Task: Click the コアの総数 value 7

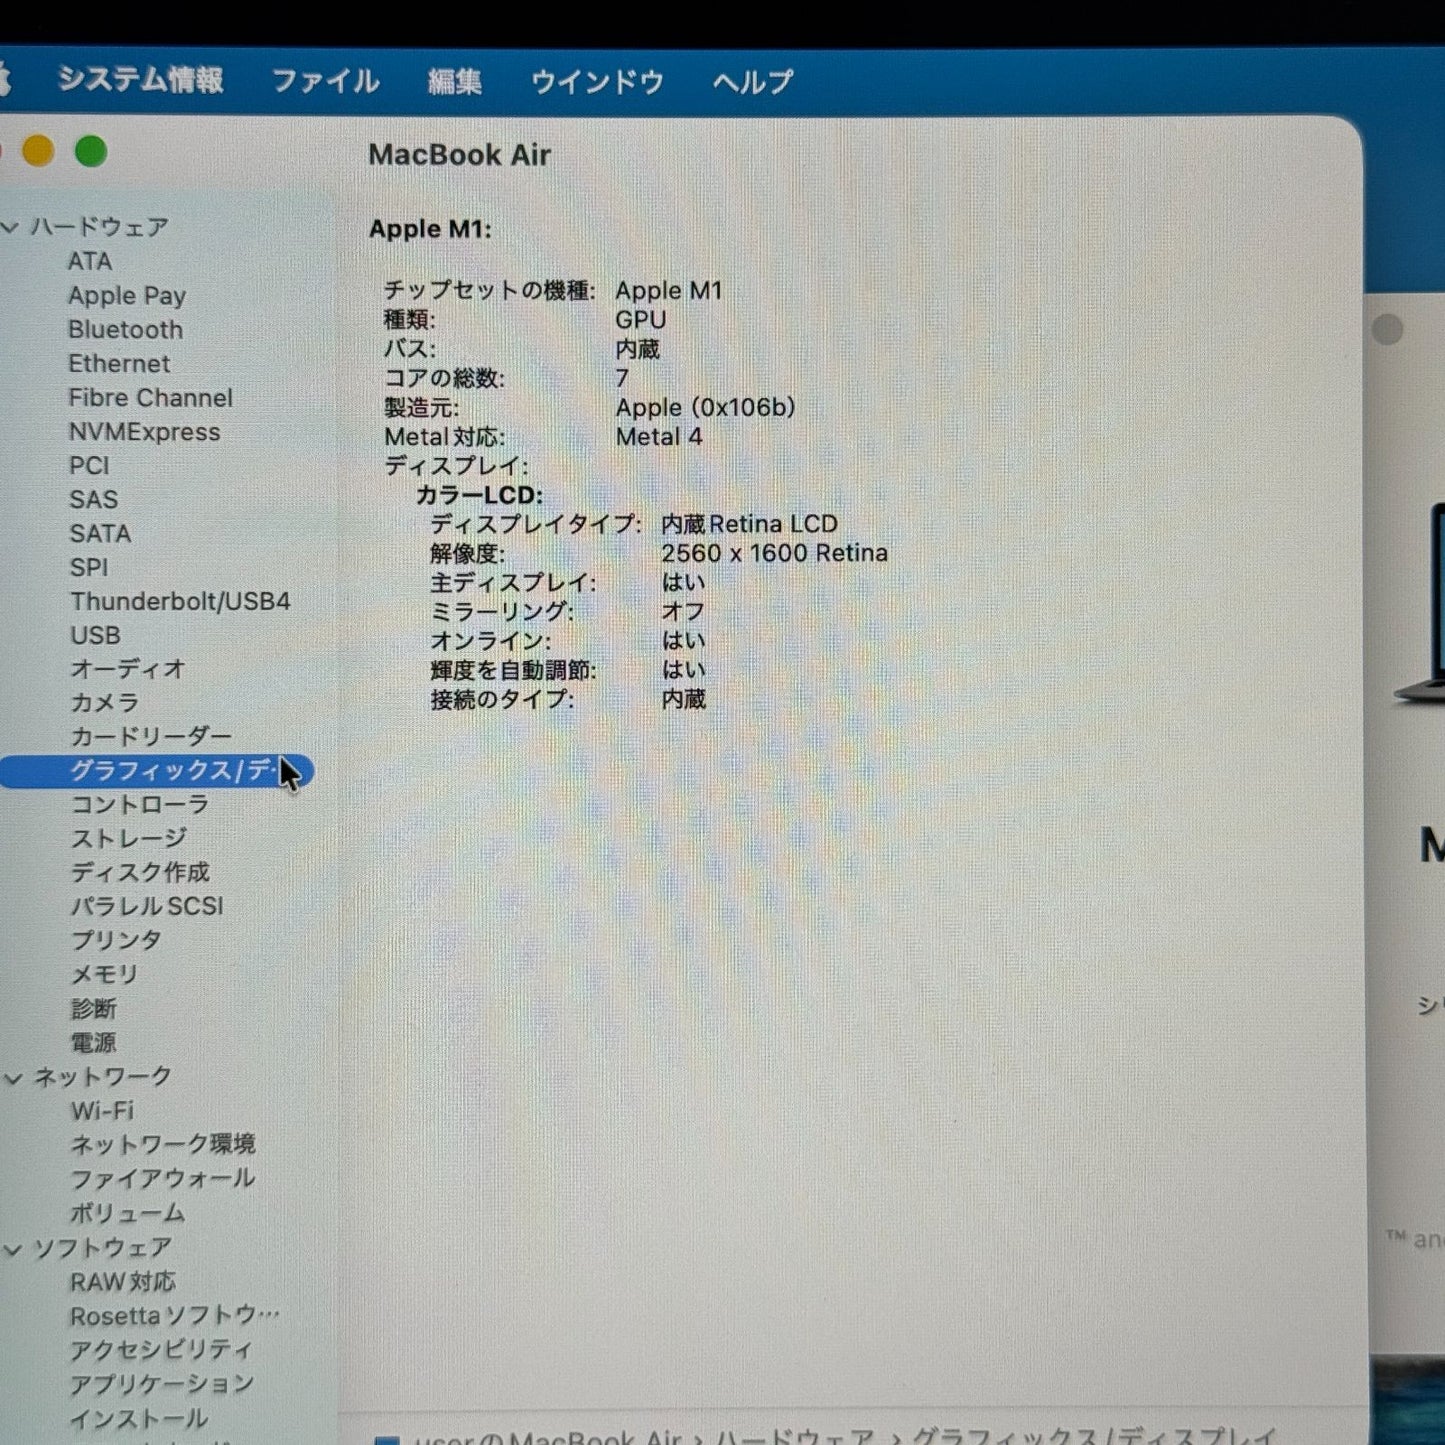Action: point(622,378)
